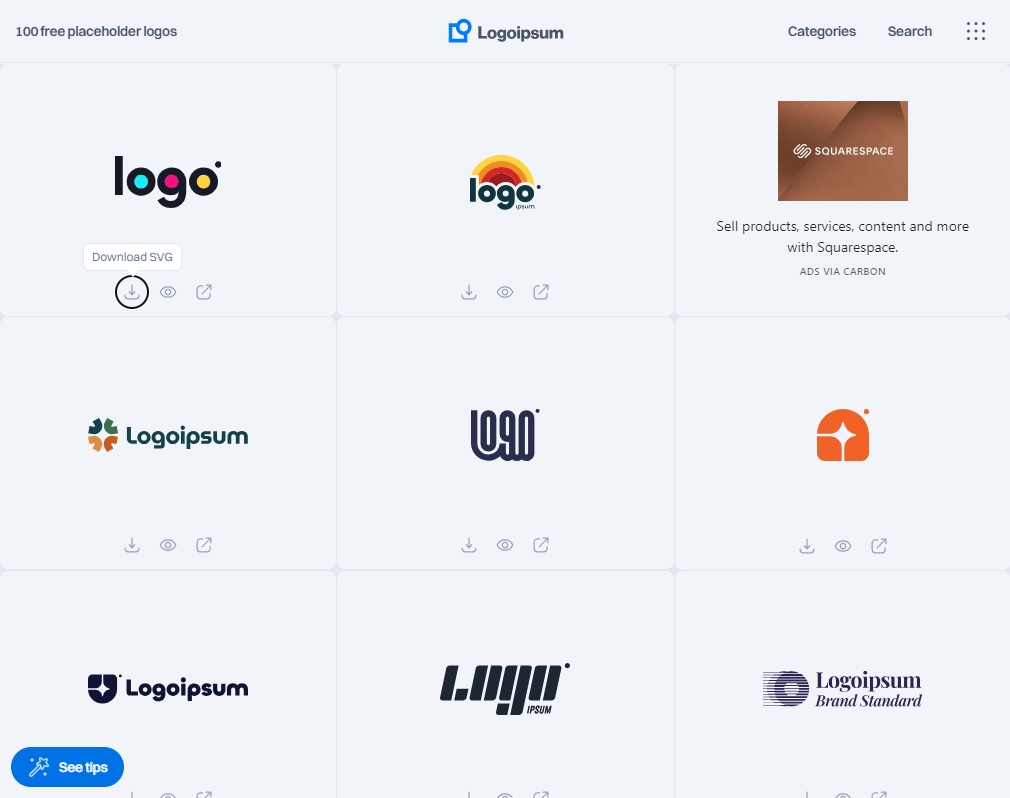This screenshot has height=798, width=1010.
Task: Open the green Logoipsum leaf logo externally
Action: [204, 545]
